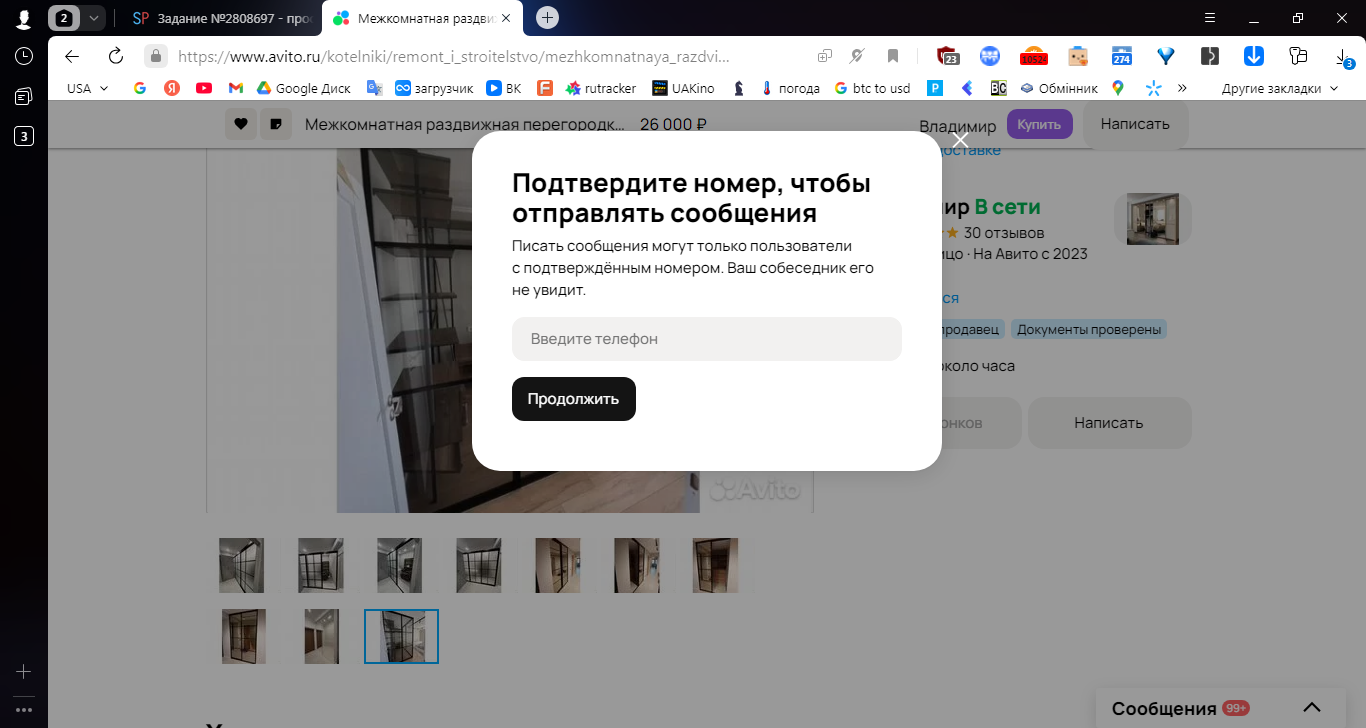The image size is (1366, 728).
Task: Select the last highlighted photo thumbnail
Action: pyautogui.click(x=401, y=636)
